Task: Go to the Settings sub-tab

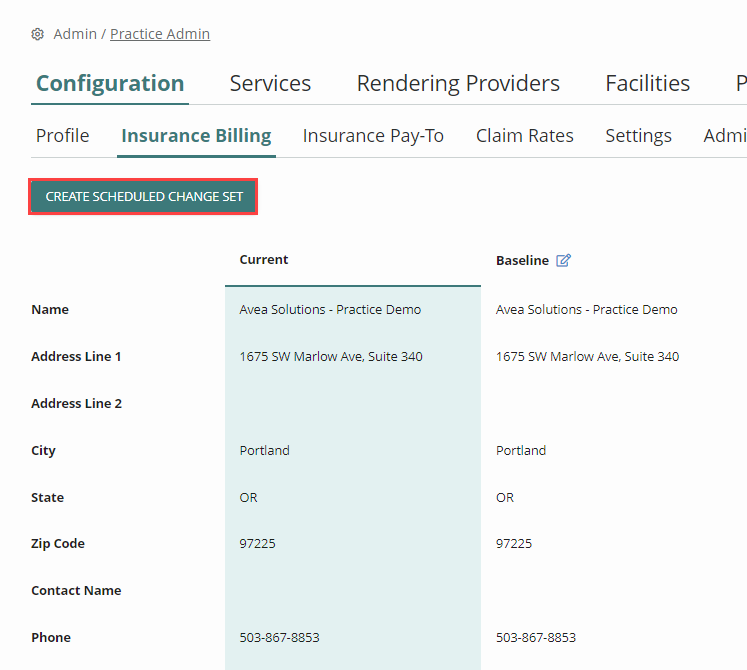Action: (638, 136)
